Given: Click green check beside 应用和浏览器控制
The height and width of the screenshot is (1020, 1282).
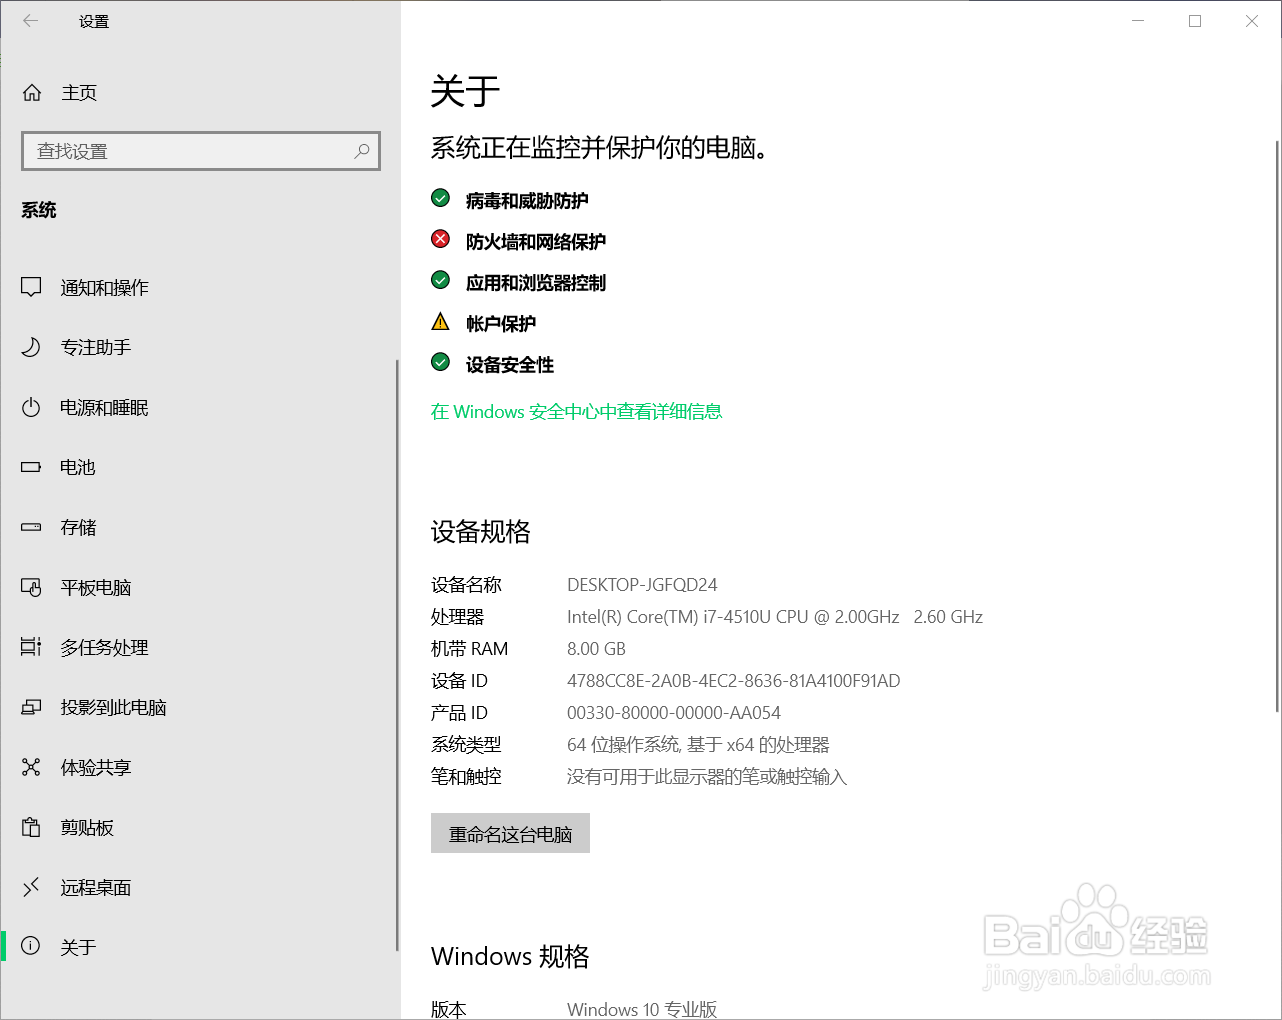Looking at the screenshot, I should click(x=440, y=280).
